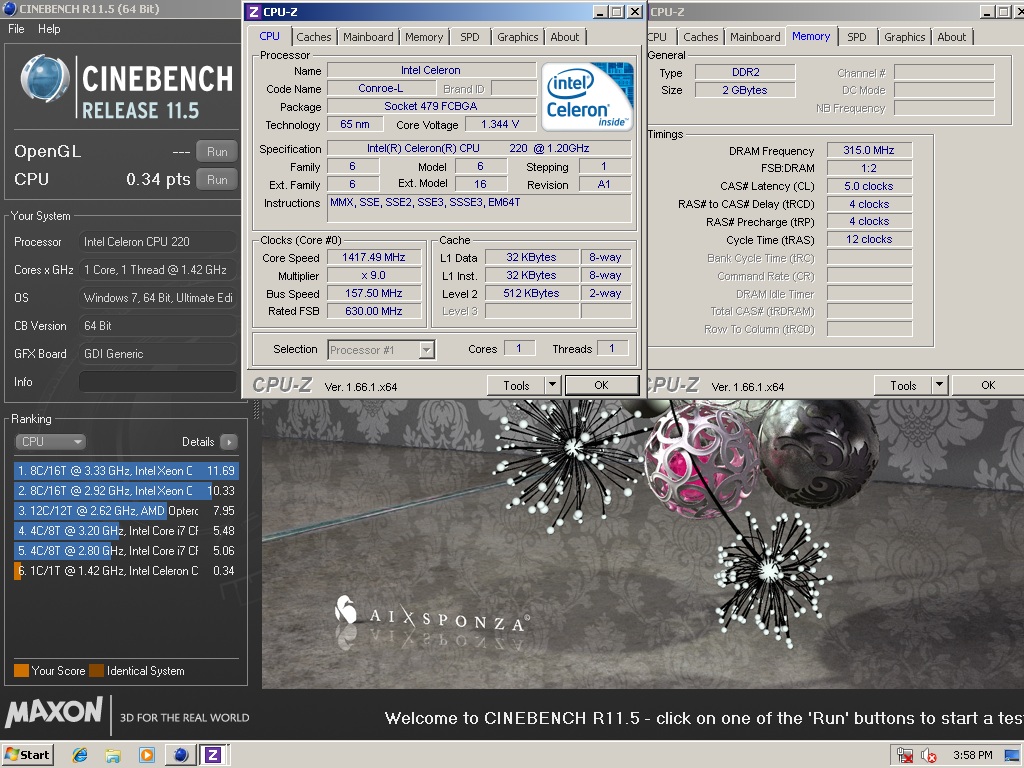Click the Intel Celeron inside logo
The height and width of the screenshot is (768, 1024).
[587, 96]
